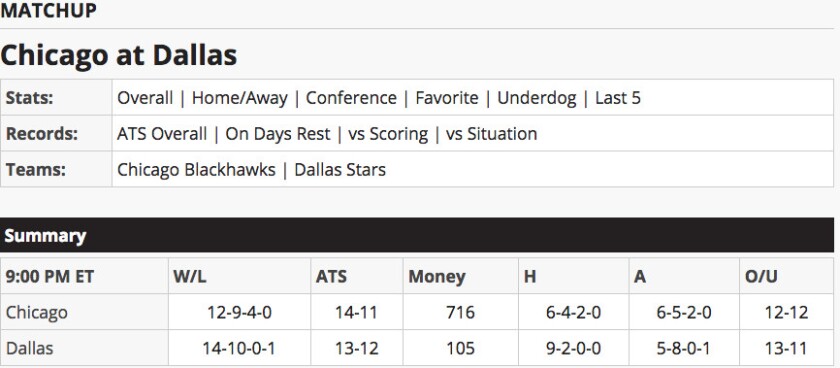The width and height of the screenshot is (840, 368).
Task: View Last 5 stats
Action: (x=618, y=98)
